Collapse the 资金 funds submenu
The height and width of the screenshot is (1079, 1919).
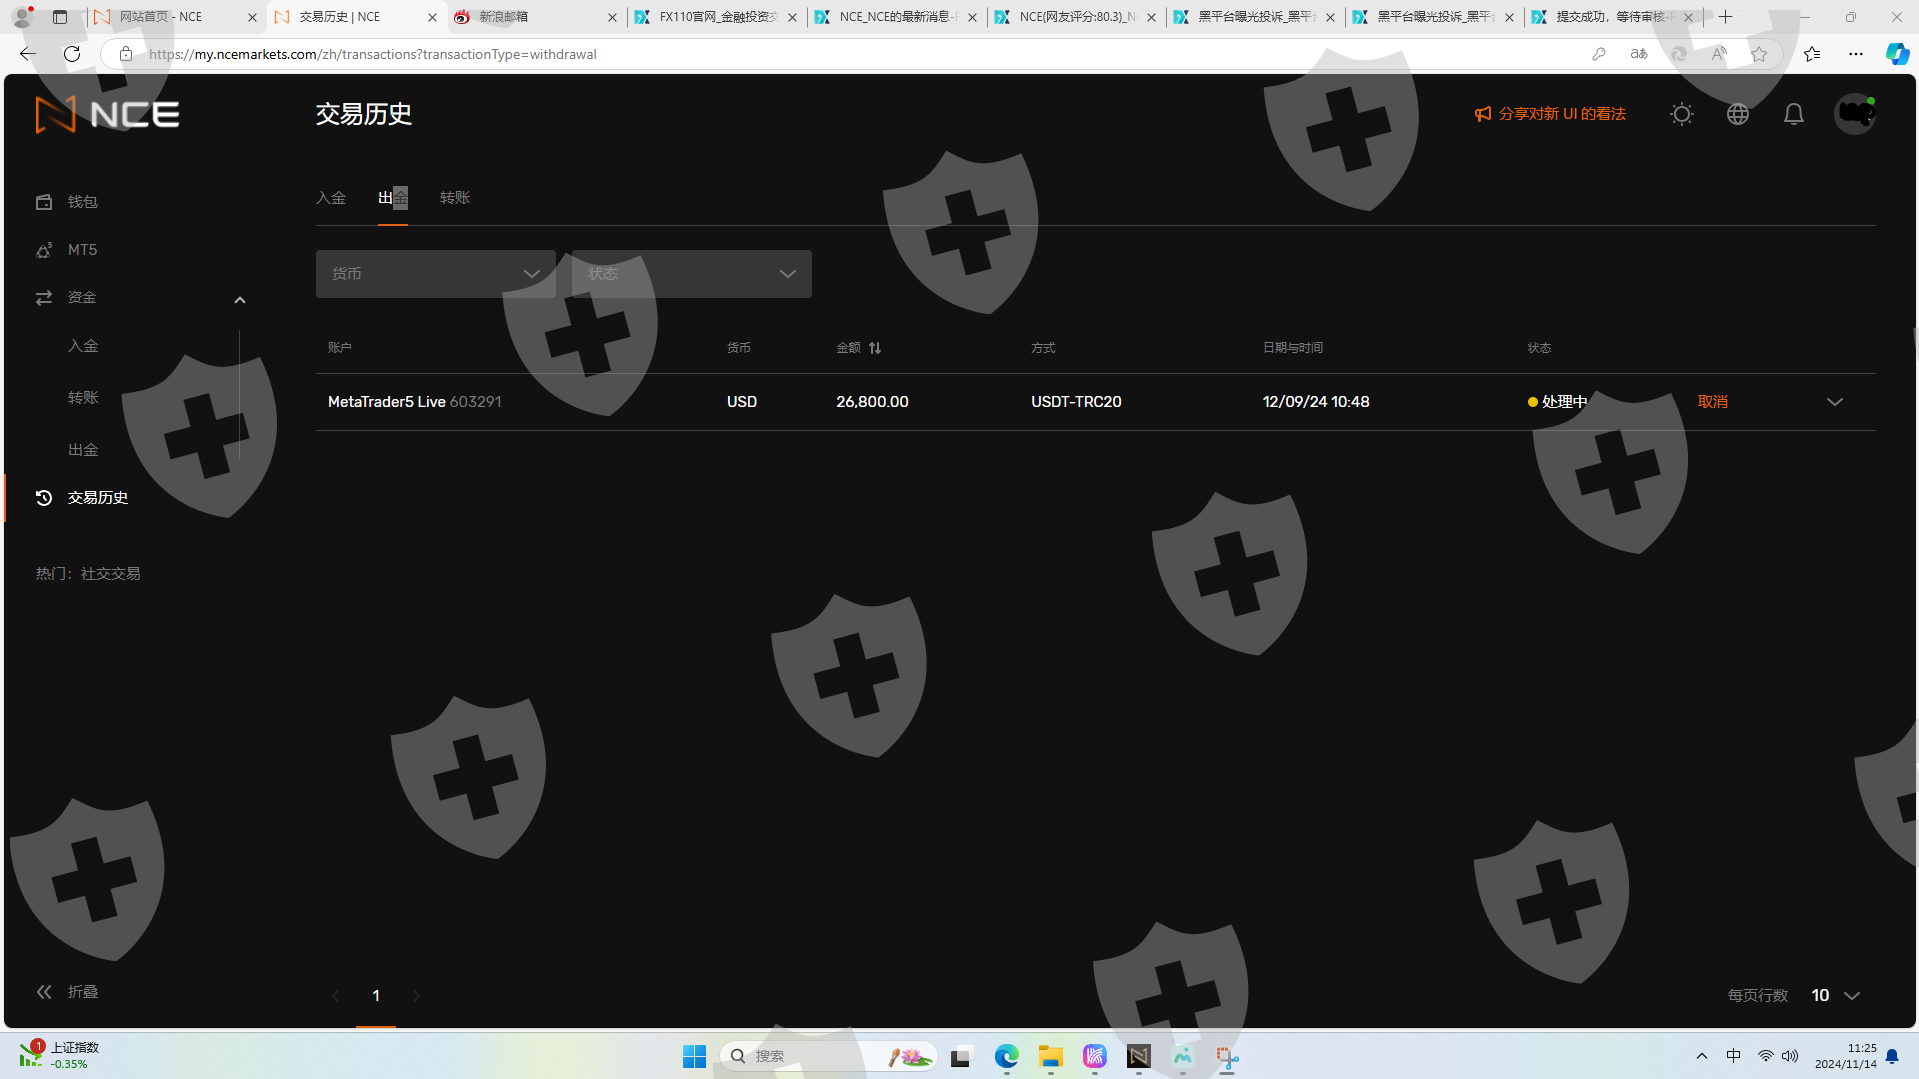tap(239, 299)
